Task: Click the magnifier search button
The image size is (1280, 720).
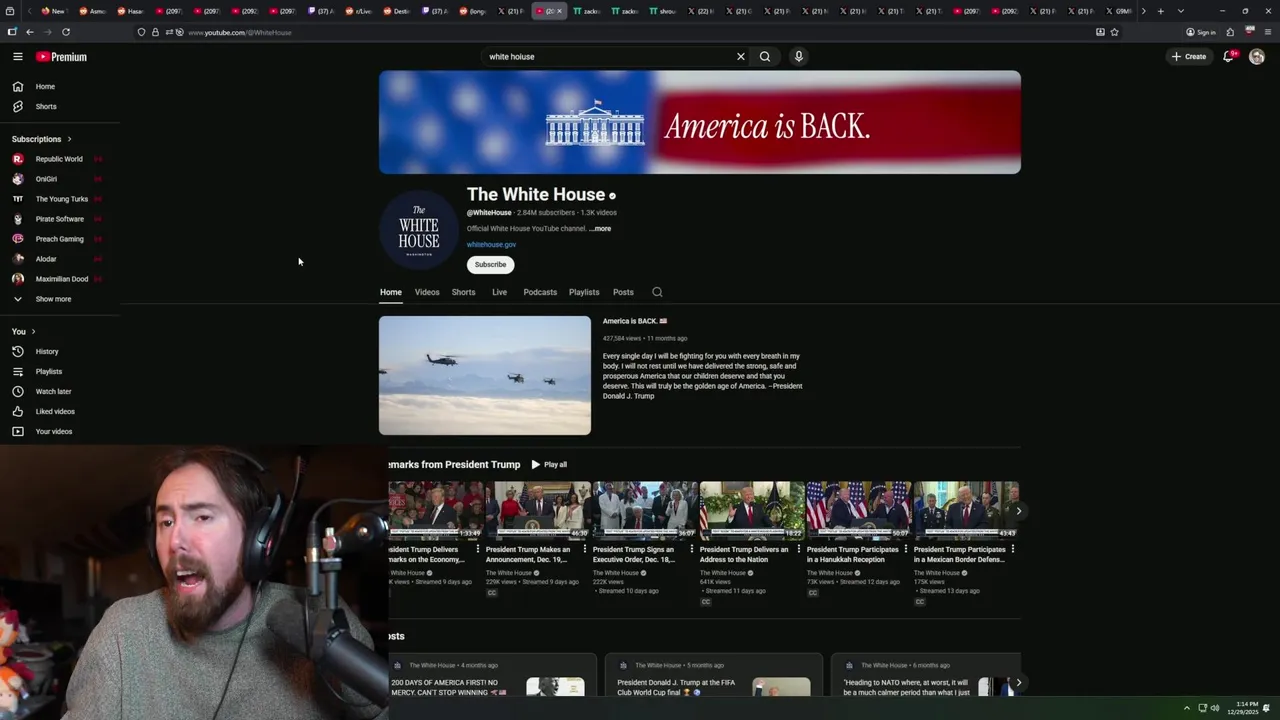Action: (x=765, y=57)
